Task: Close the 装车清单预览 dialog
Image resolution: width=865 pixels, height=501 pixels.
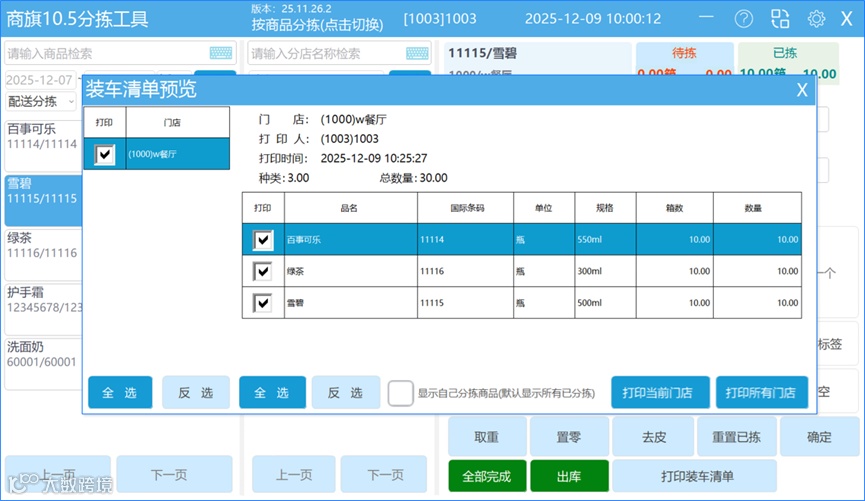Action: (x=802, y=90)
